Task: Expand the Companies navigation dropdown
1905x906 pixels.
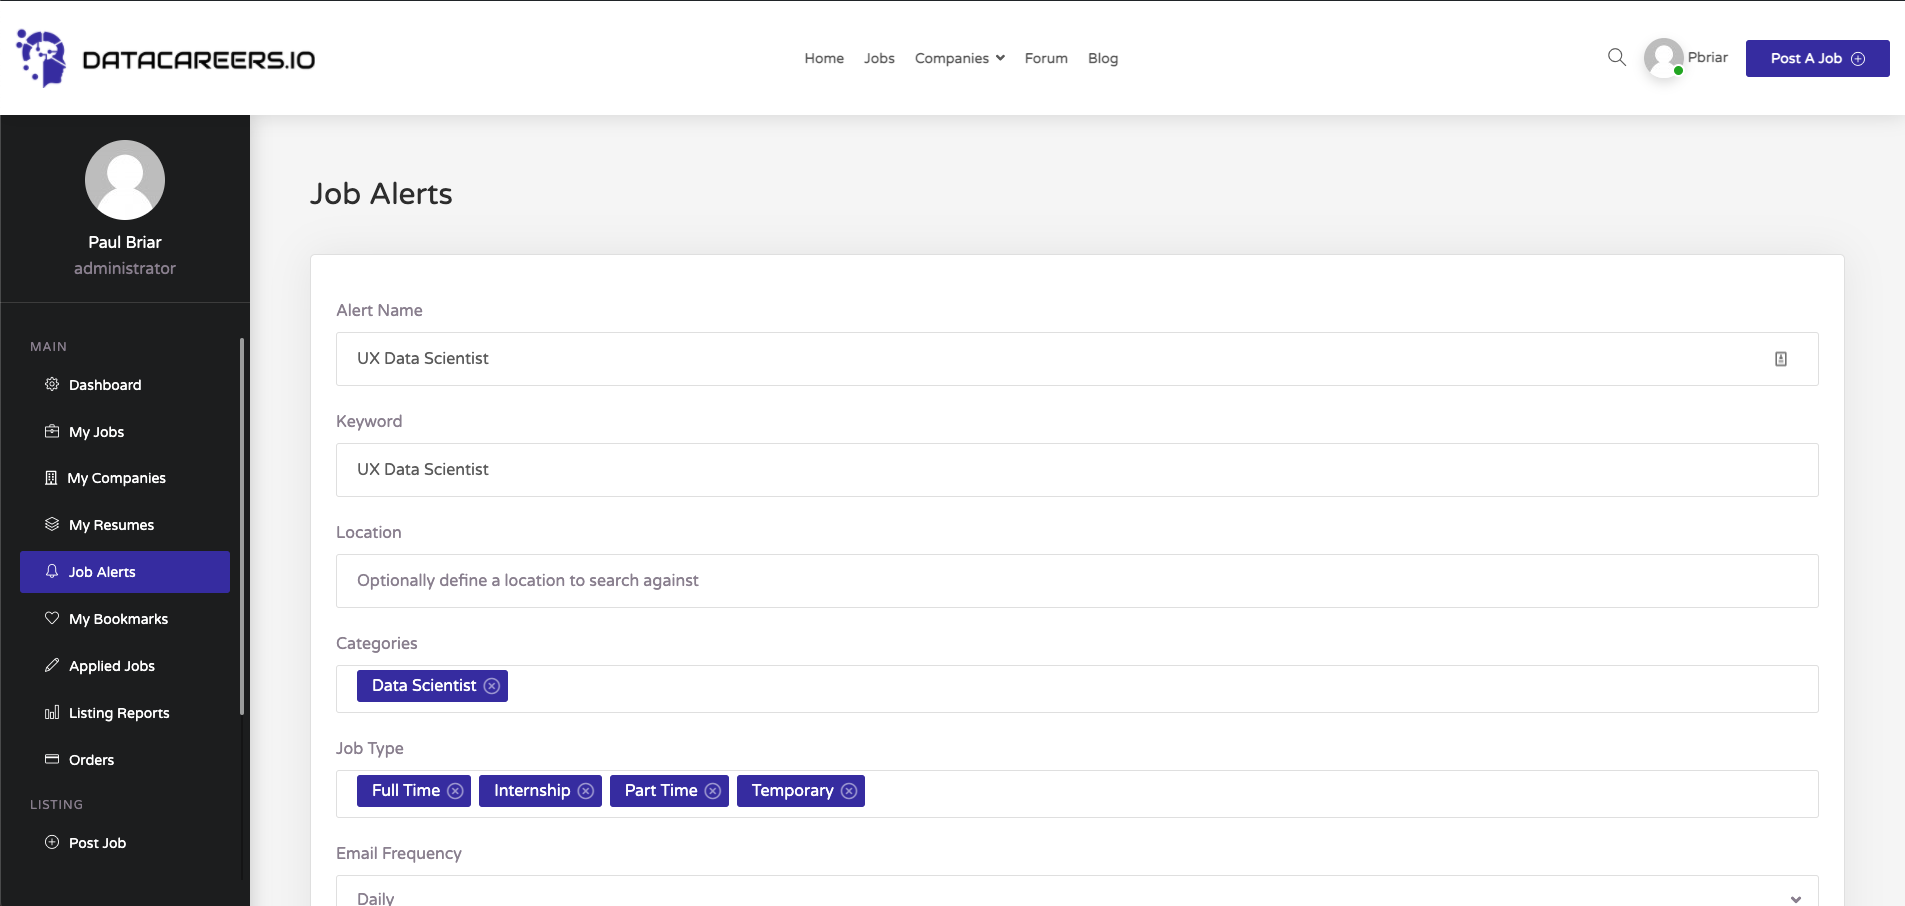Action: (958, 58)
